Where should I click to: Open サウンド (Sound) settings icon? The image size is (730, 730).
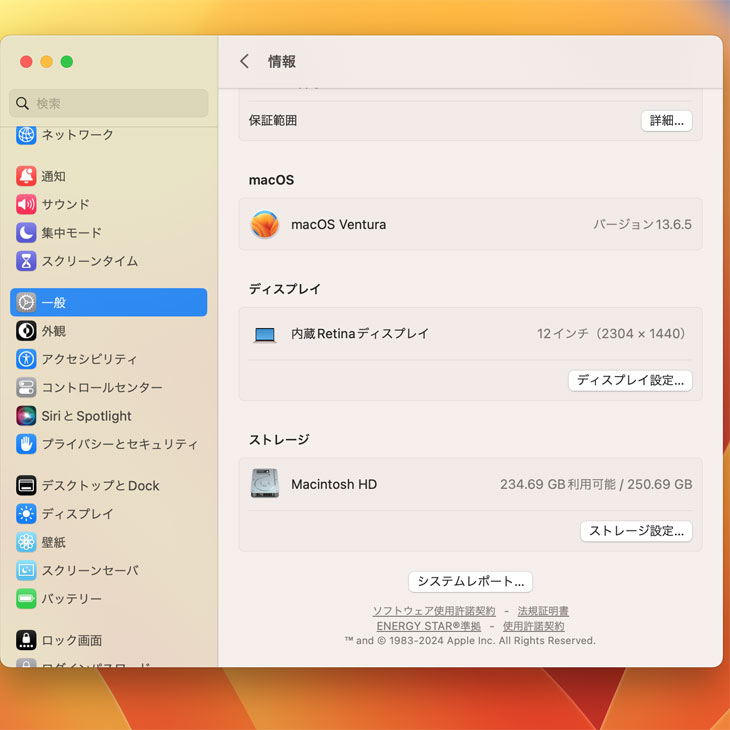[x=26, y=204]
